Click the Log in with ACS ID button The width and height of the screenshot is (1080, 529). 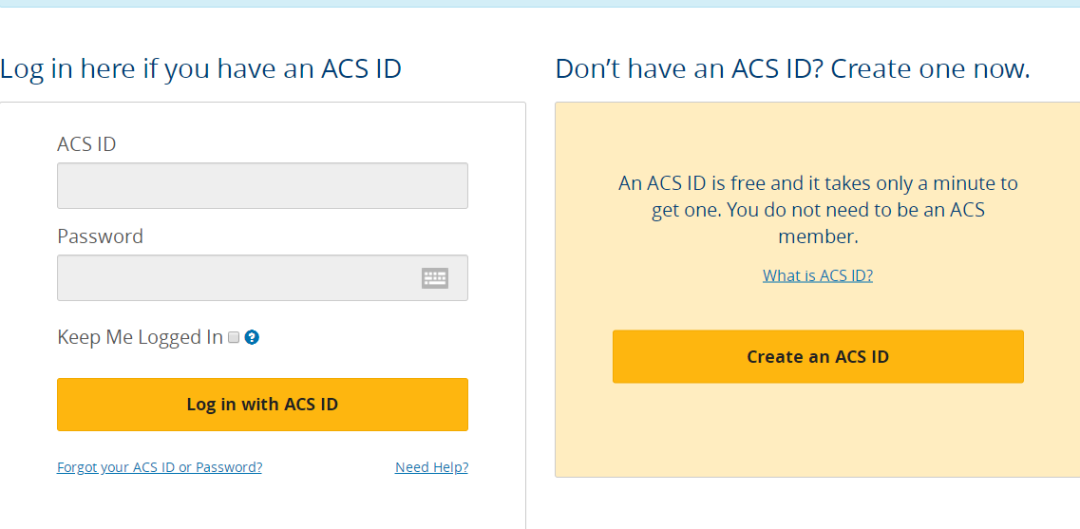[x=262, y=404]
